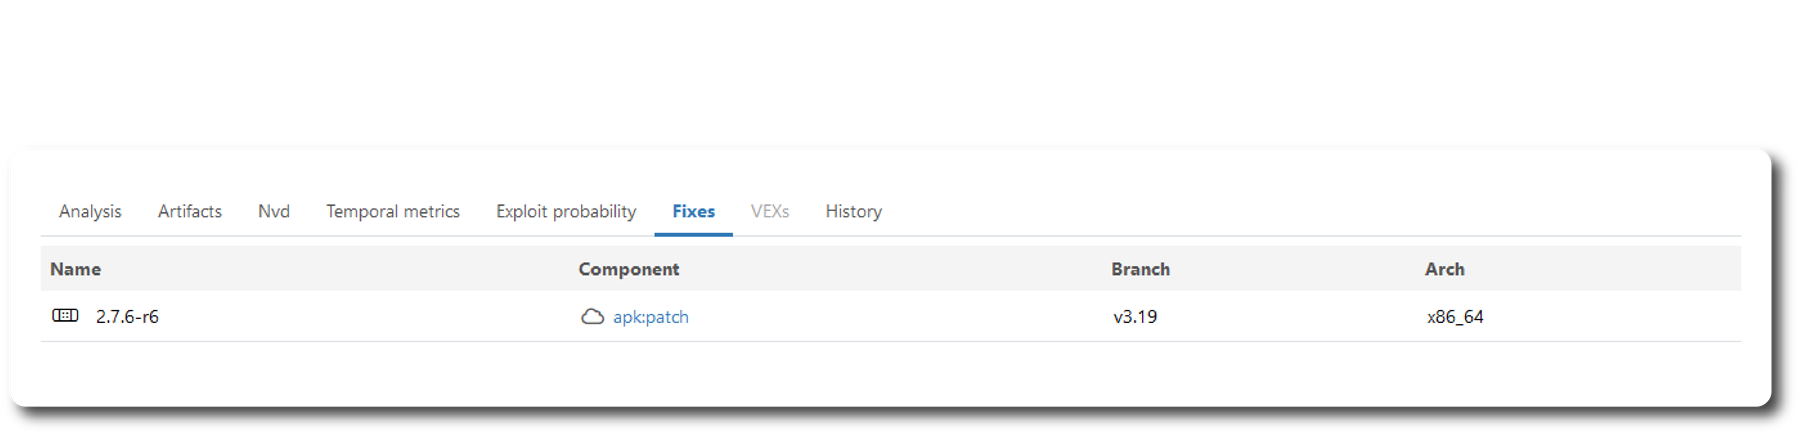Select the Fixes tab
Image resolution: width=1800 pixels, height=435 pixels.
point(693,211)
